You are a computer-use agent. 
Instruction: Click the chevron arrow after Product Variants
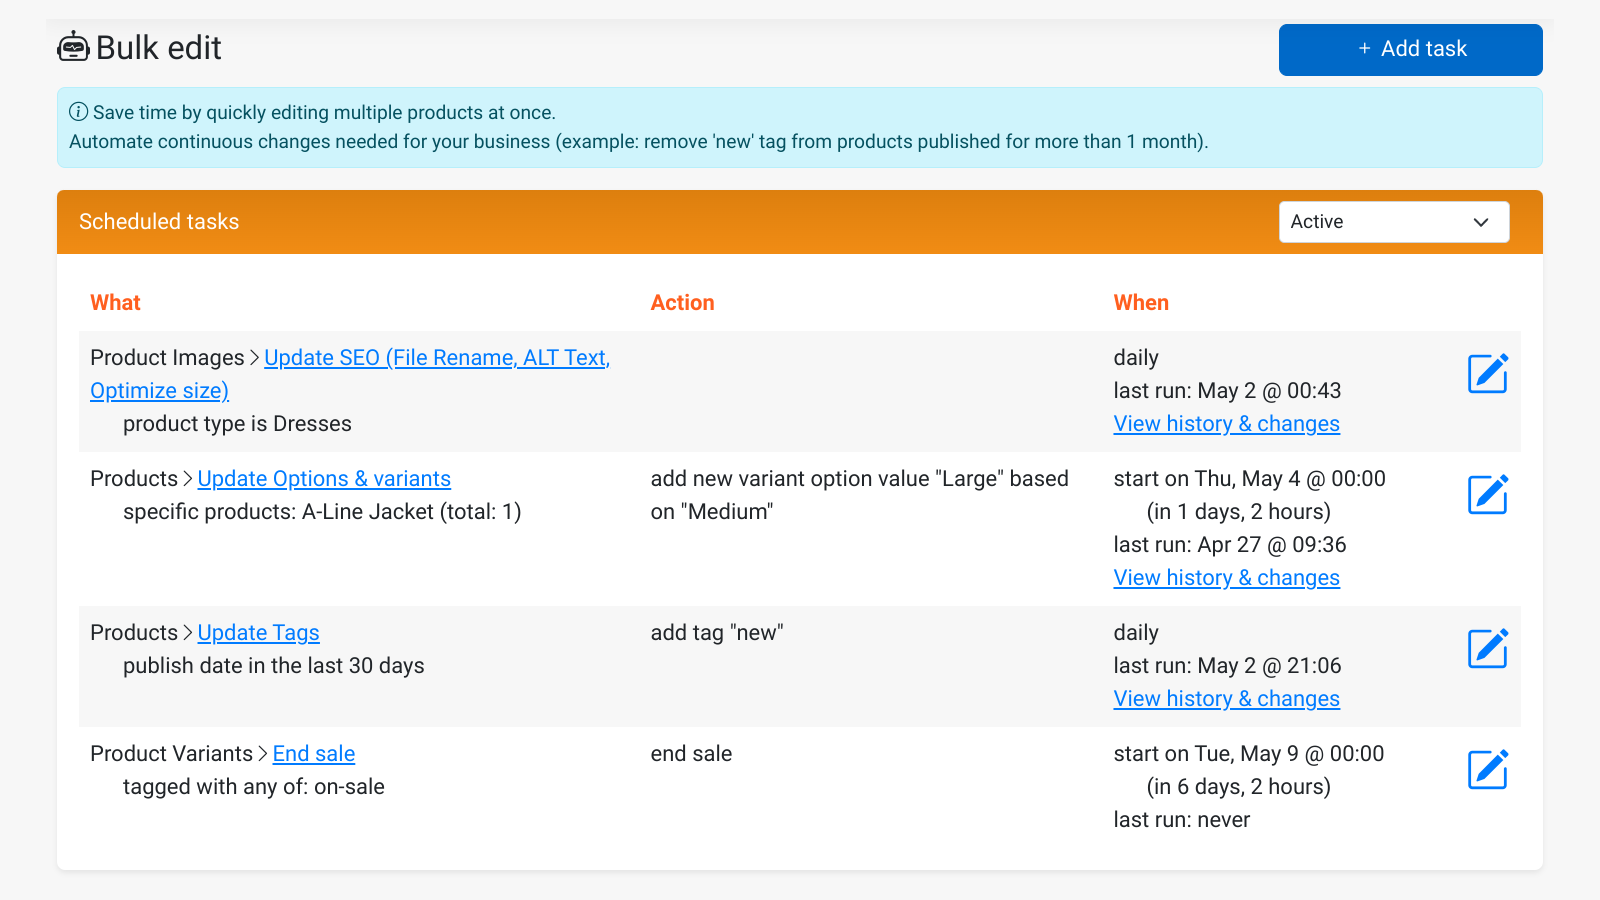[263, 754]
